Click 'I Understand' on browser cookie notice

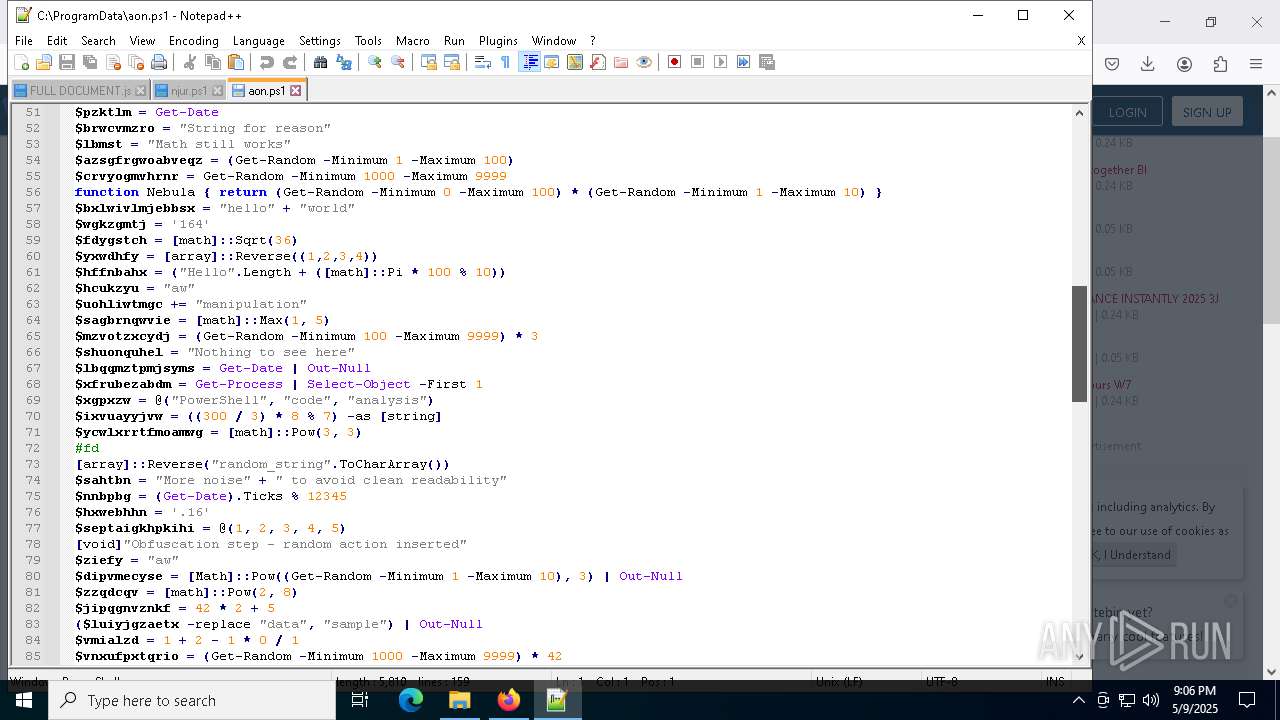1132,555
